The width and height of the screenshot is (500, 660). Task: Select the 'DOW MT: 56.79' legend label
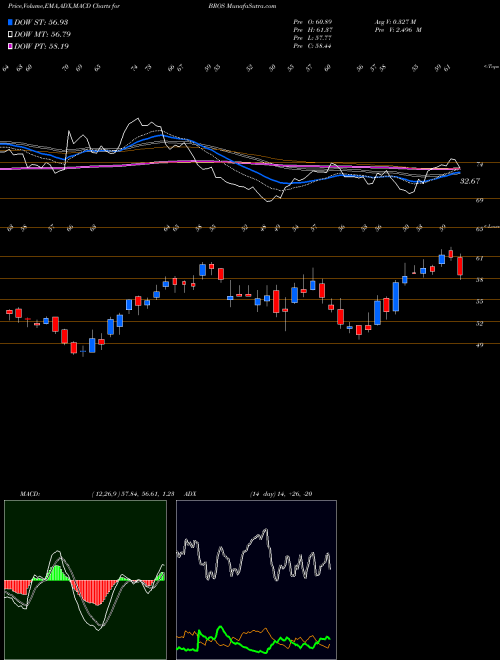(x=42, y=34)
